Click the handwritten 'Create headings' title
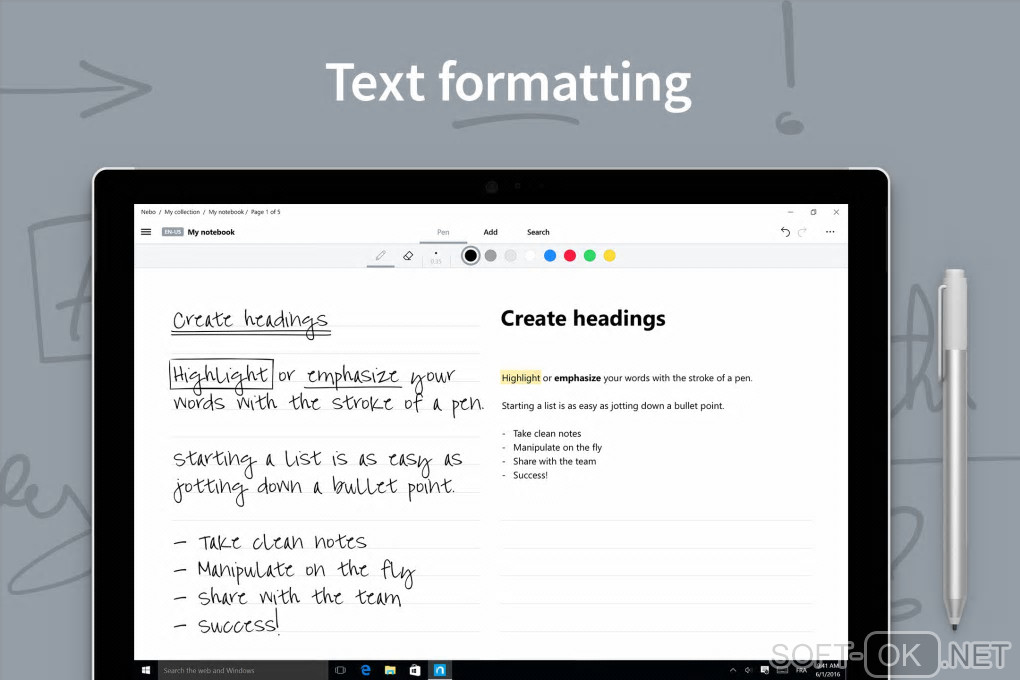The width and height of the screenshot is (1020, 680). [x=250, y=321]
